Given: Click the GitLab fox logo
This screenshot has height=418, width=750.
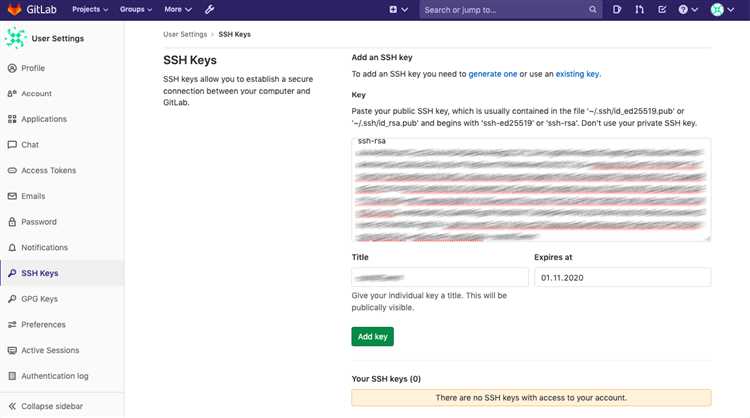Looking at the screenshot, I should (x=14, y=9).
